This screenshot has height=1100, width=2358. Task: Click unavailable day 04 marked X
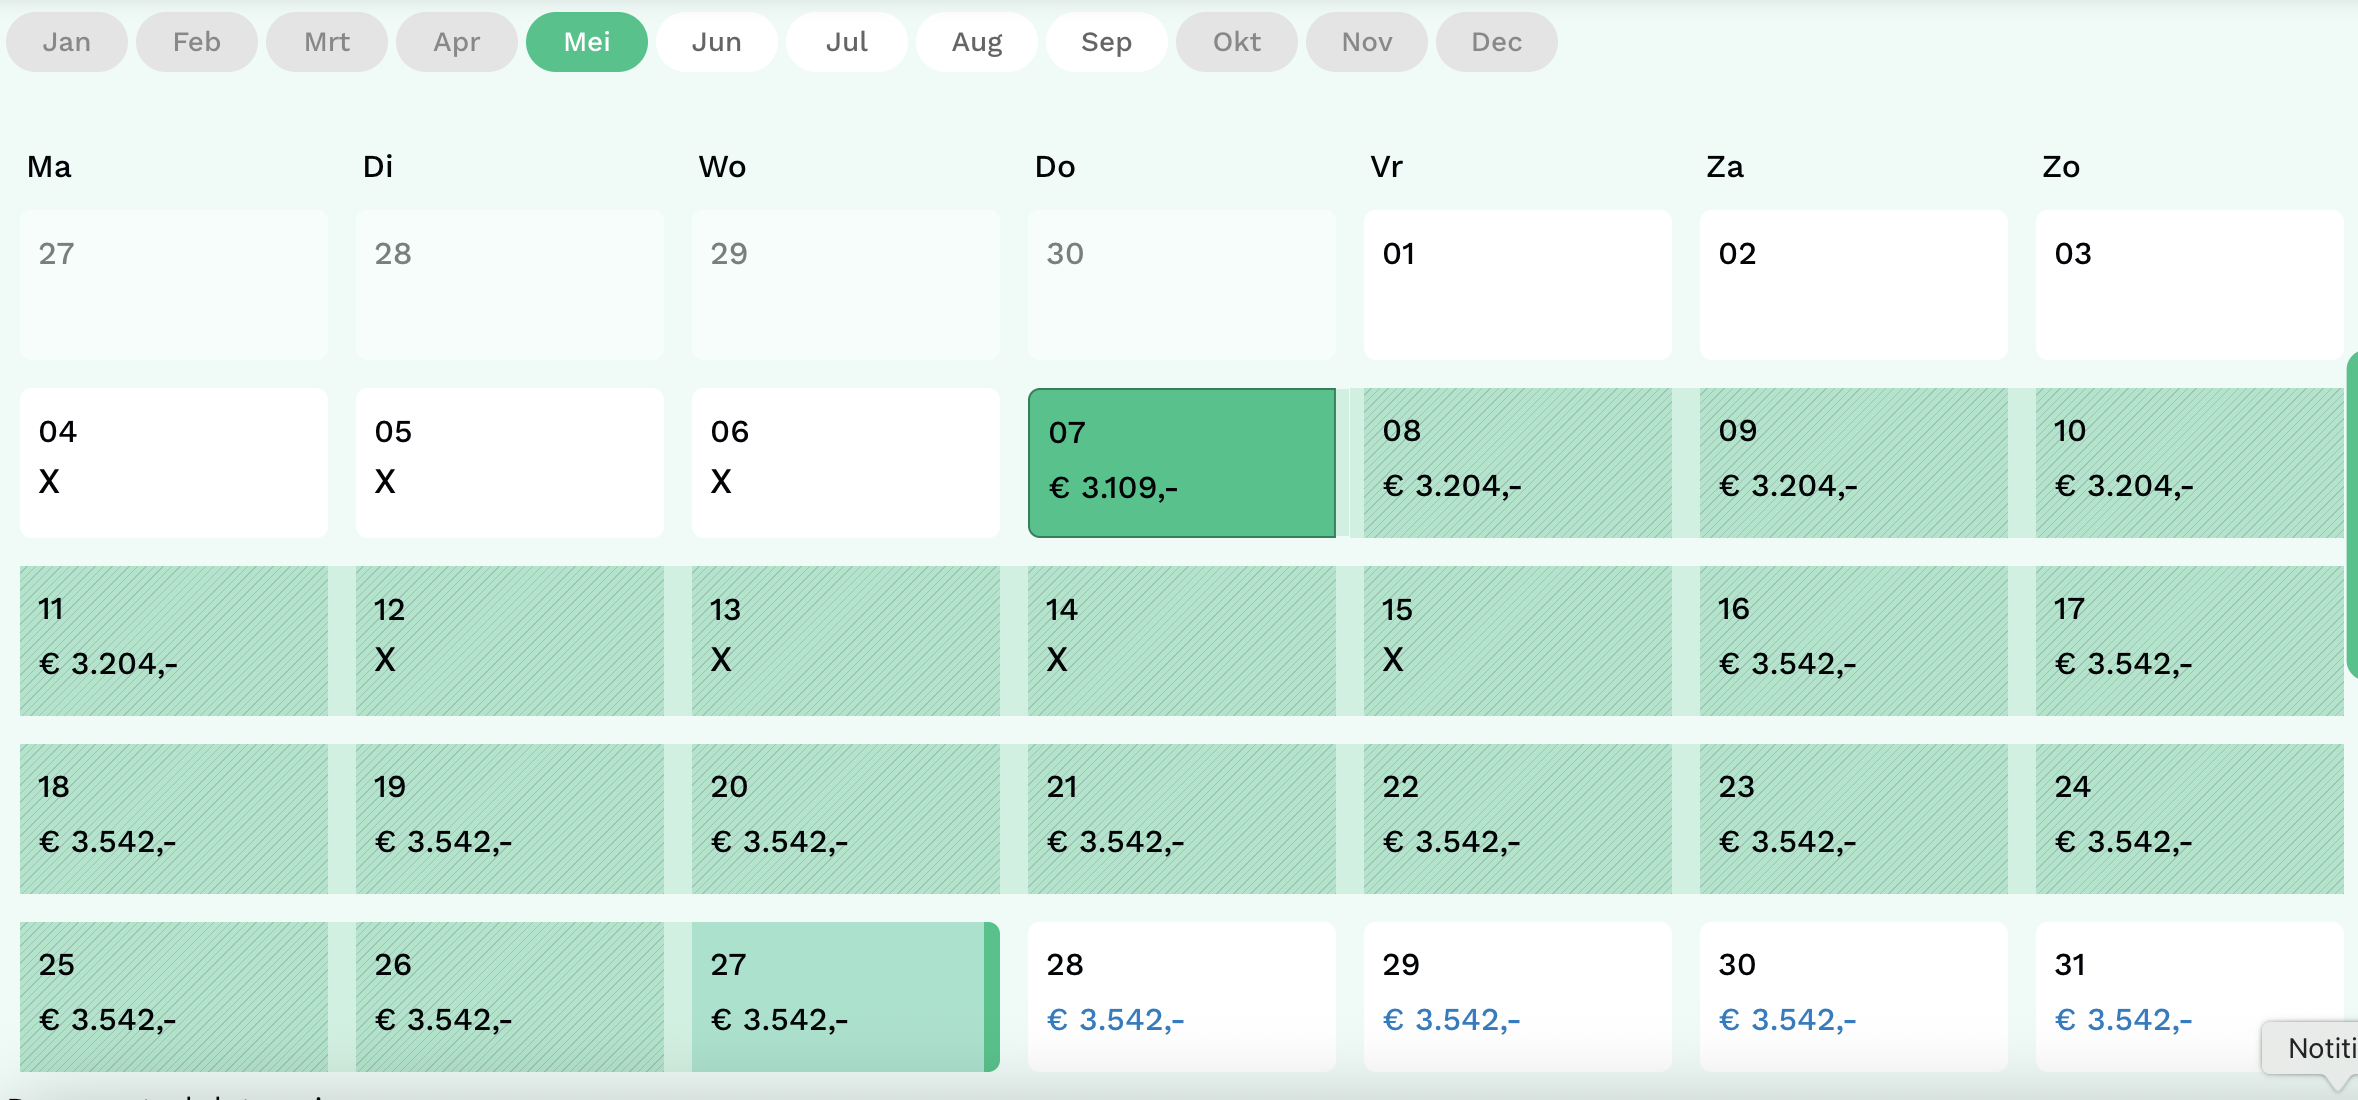click(x=173, y=462)
